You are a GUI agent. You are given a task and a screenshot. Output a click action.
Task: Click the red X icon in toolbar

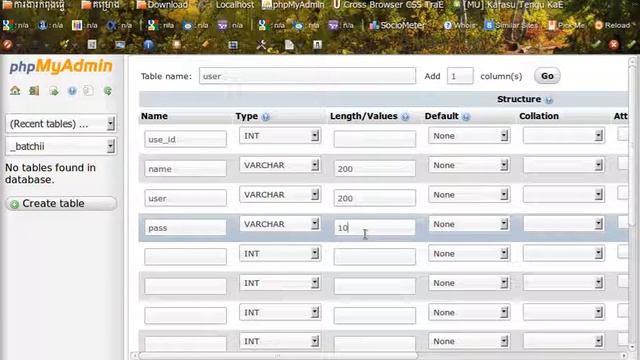(x=613, y=44)
